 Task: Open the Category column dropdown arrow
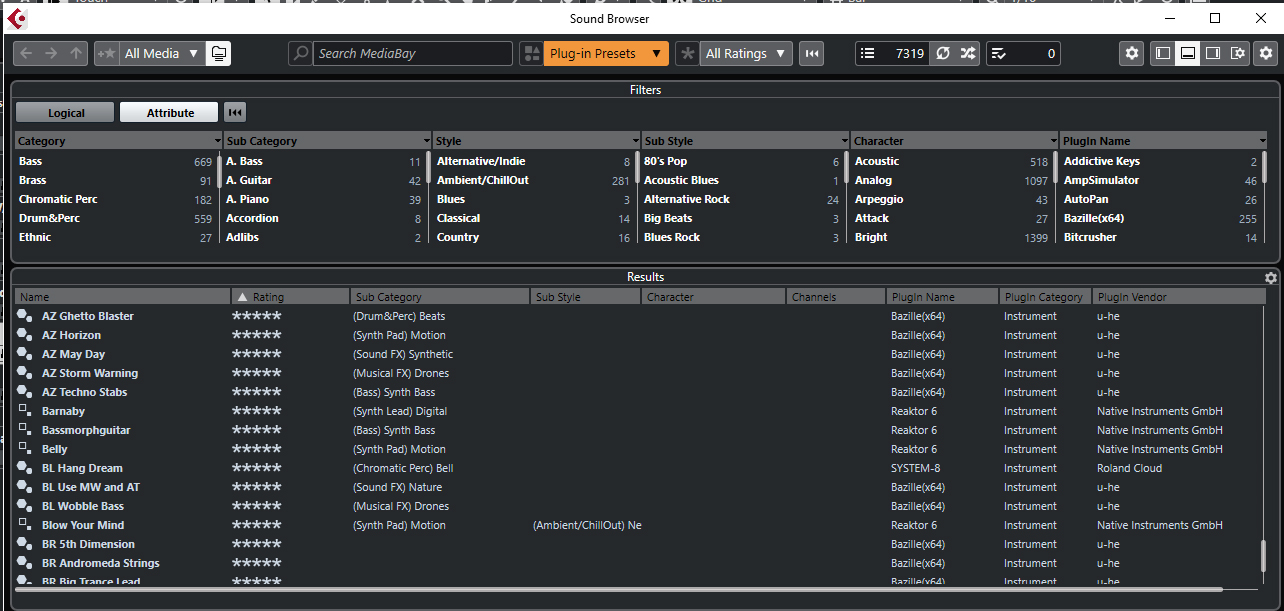pyautogui.click(x=218, y=141)
